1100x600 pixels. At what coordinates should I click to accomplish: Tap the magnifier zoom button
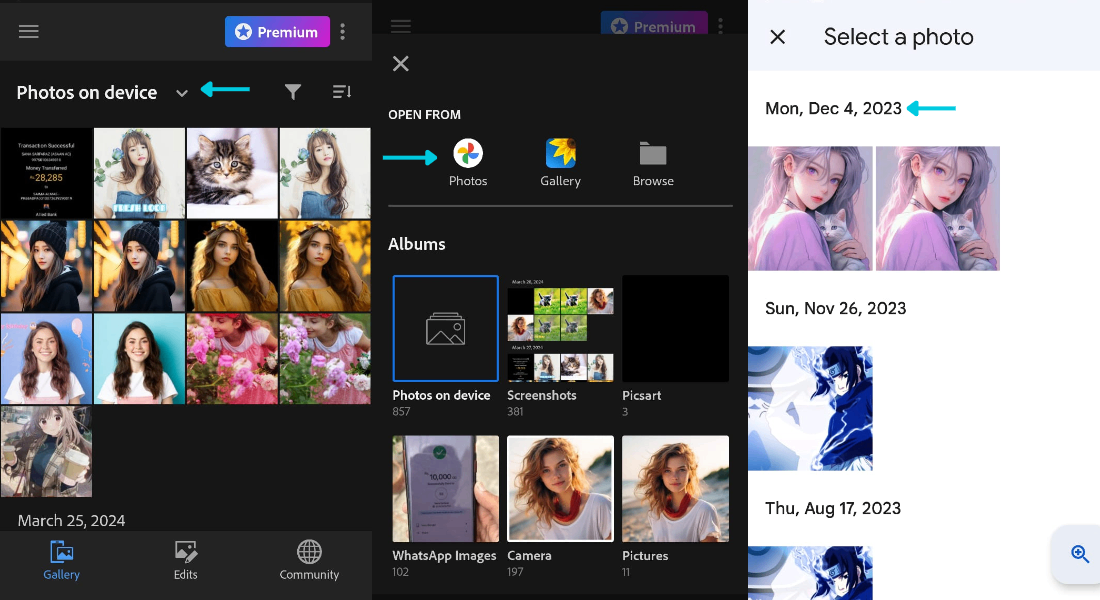pos(1079,554)
